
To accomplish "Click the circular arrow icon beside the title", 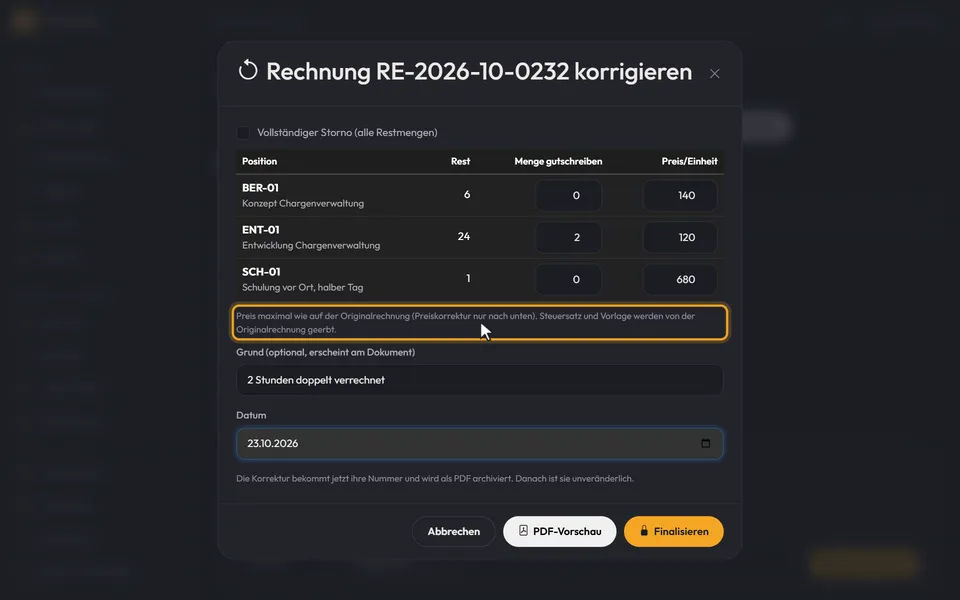I will pyautogui.click(x=248, y=70).
